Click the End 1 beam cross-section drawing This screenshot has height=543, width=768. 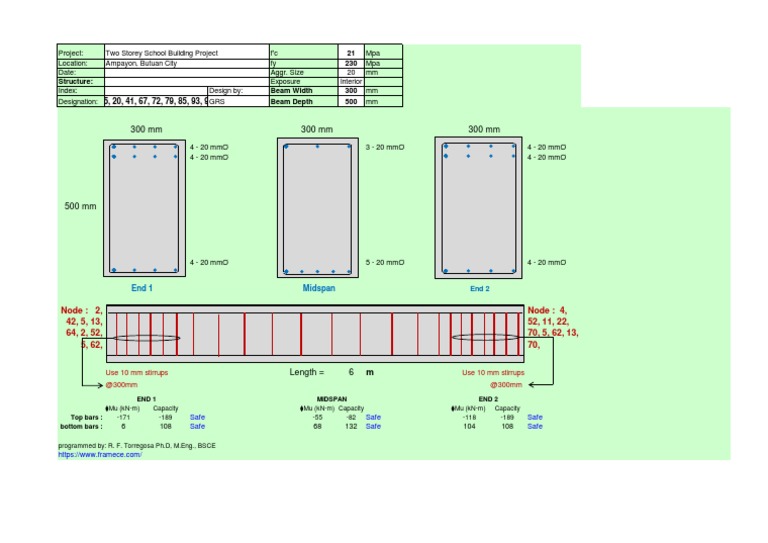144,208
